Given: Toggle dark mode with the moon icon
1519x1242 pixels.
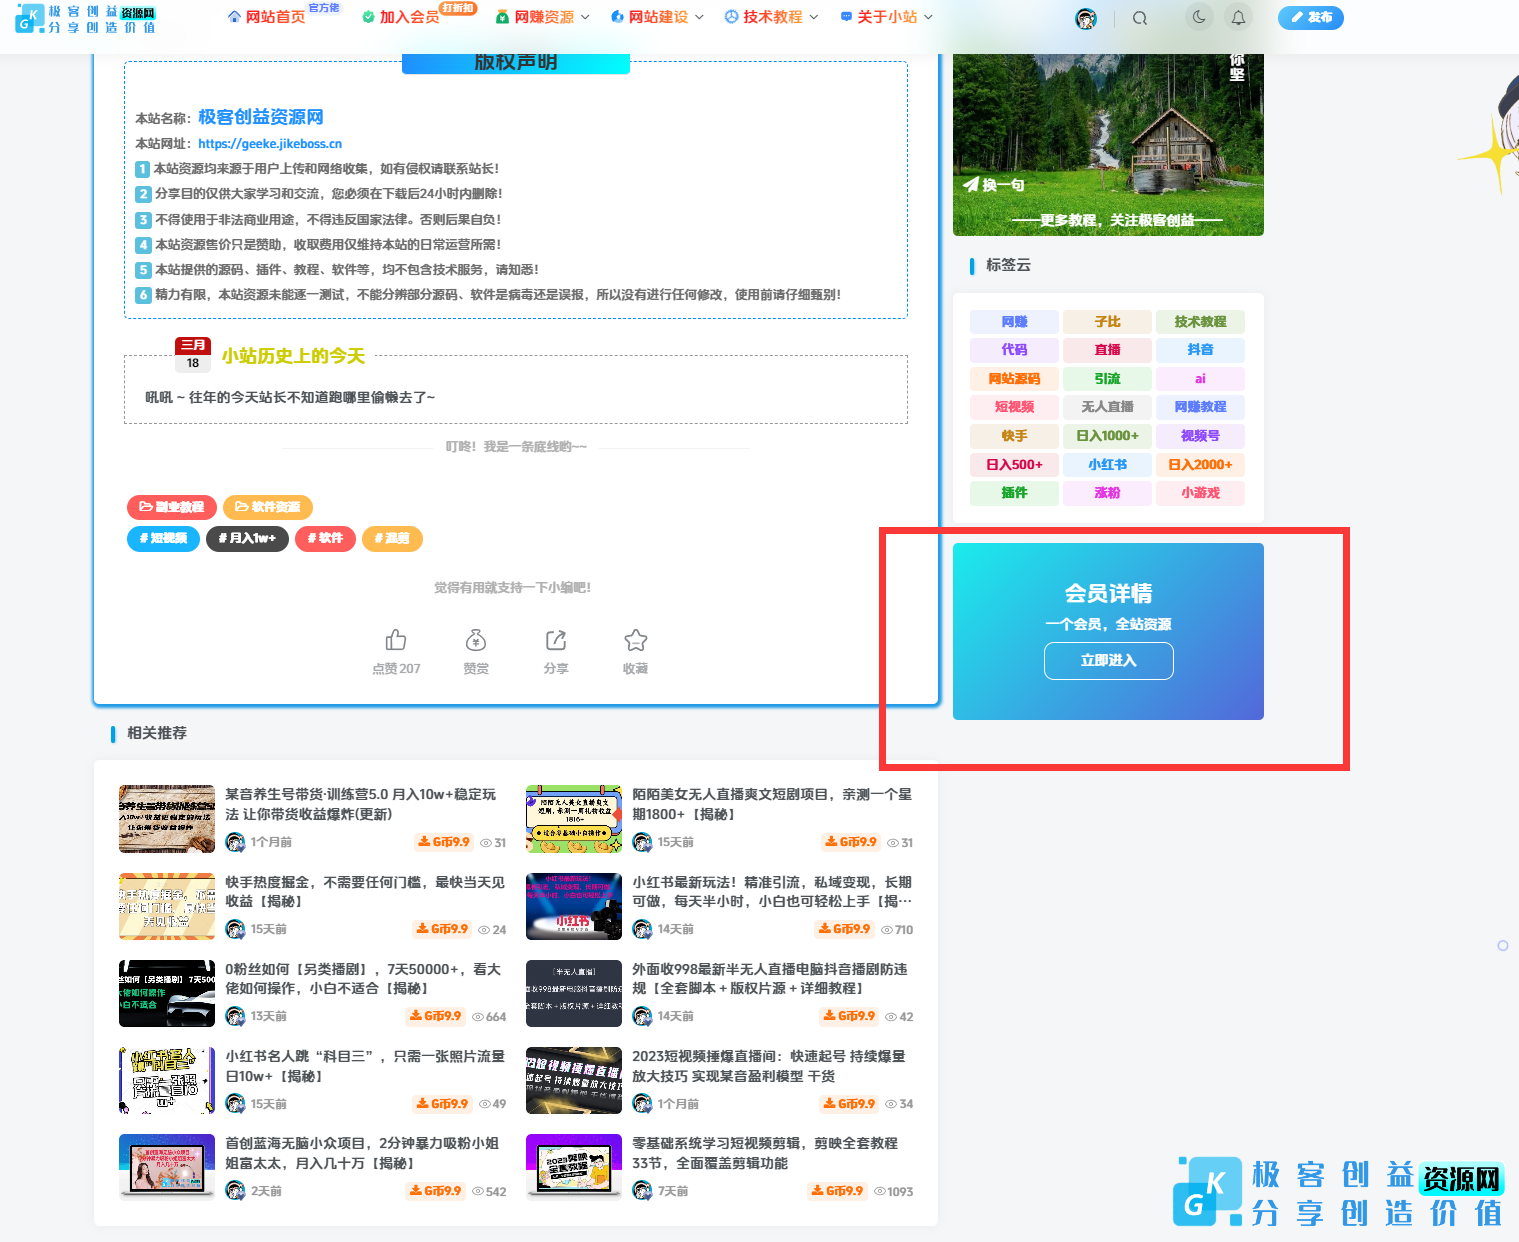Looking at the screenshot, I should click(x=1199, y=17).
